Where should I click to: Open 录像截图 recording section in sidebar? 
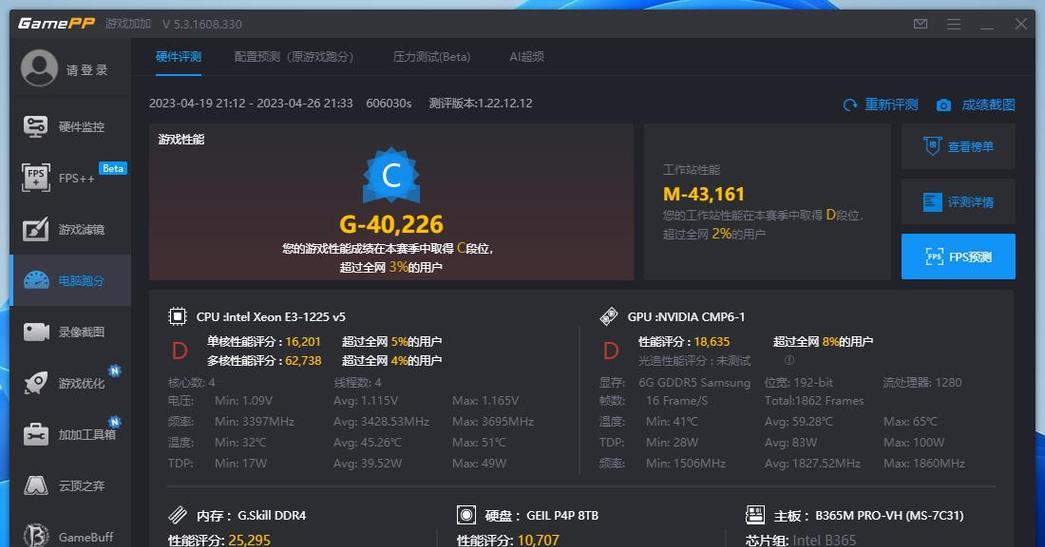click(x=70, y=332)
